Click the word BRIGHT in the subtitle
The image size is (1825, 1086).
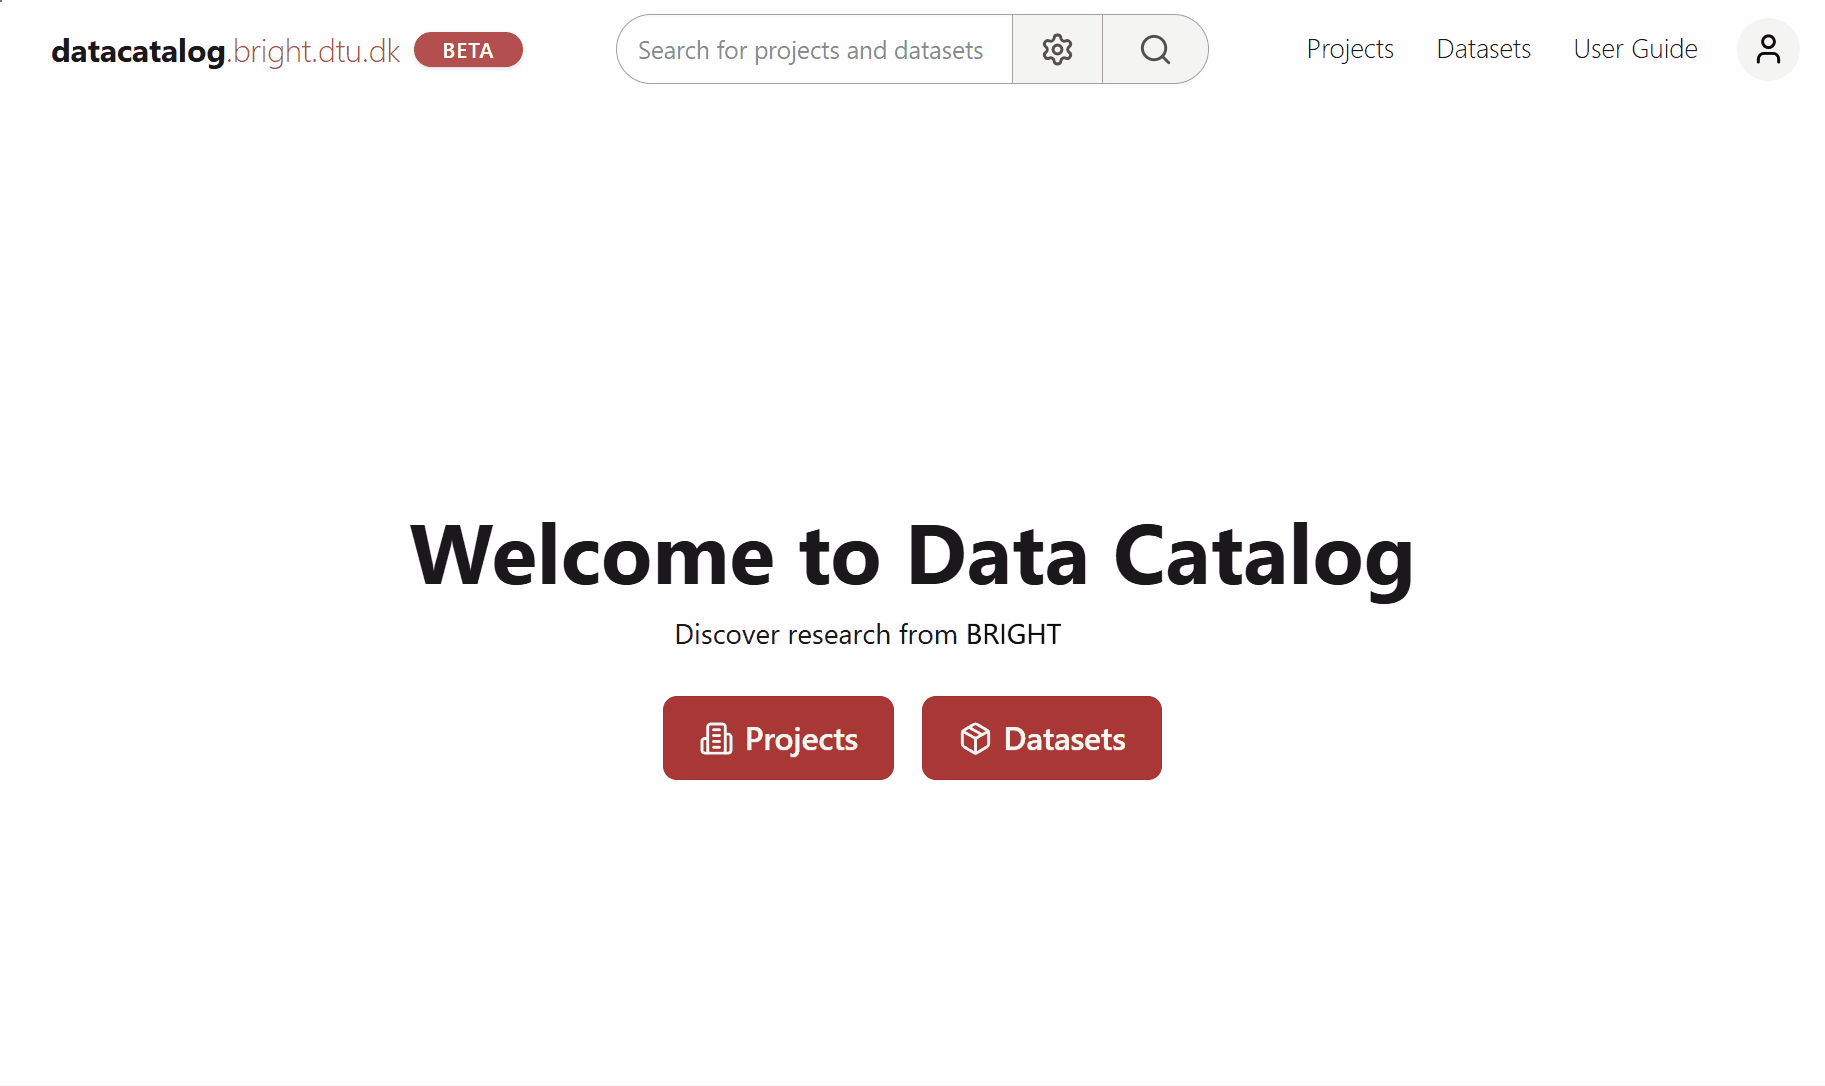[x=1013, y=634]
